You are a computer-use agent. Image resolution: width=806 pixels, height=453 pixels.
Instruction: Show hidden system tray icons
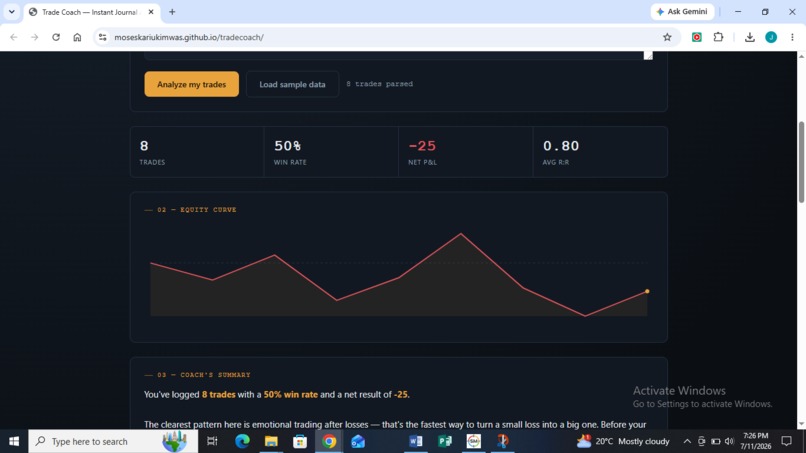click(687, 441)
